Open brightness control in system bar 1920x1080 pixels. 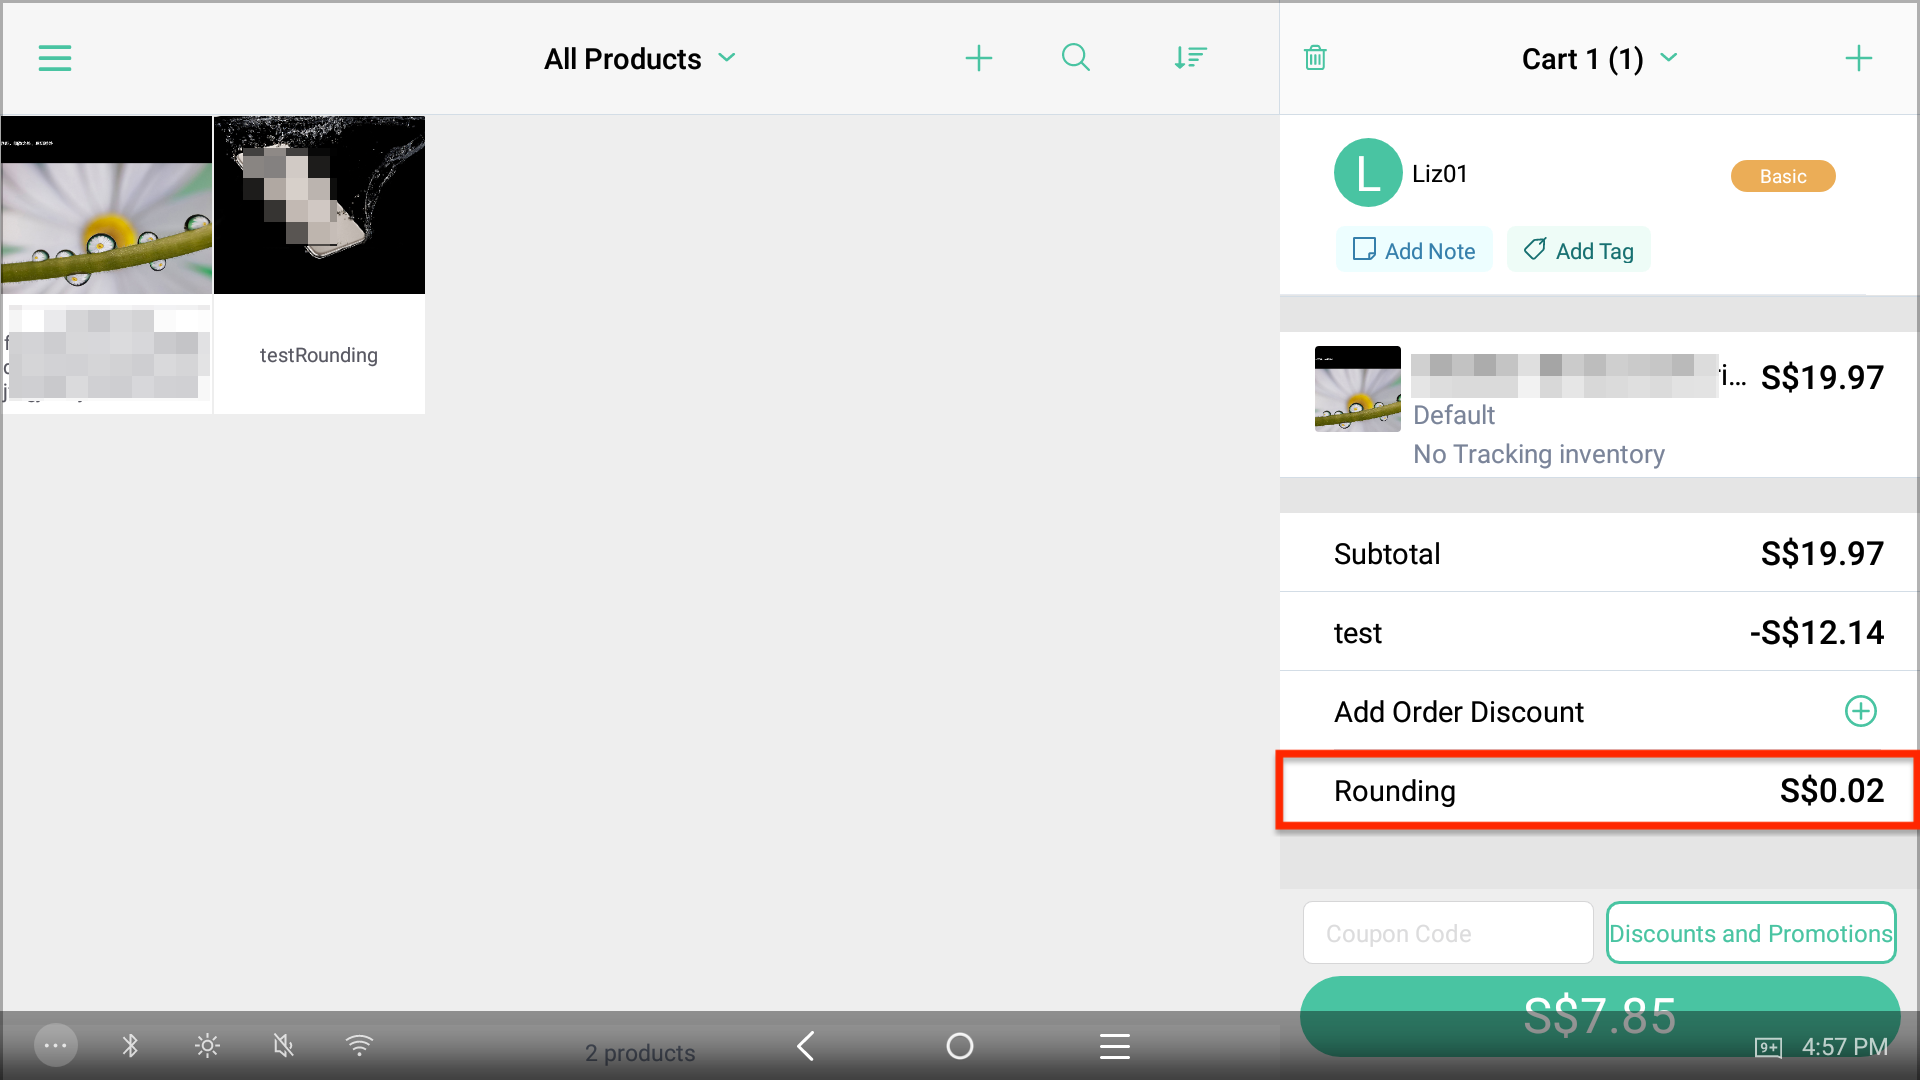[207, 1046]
